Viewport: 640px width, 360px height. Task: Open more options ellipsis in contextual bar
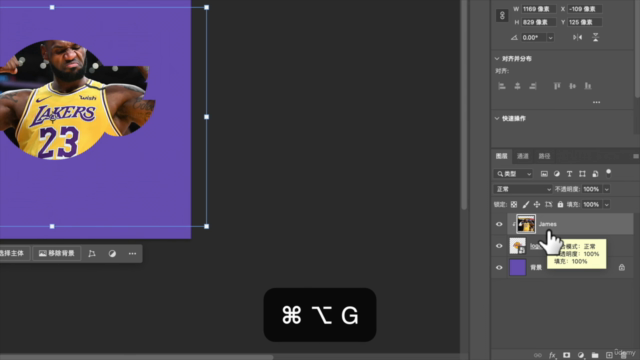click(132, 253)
